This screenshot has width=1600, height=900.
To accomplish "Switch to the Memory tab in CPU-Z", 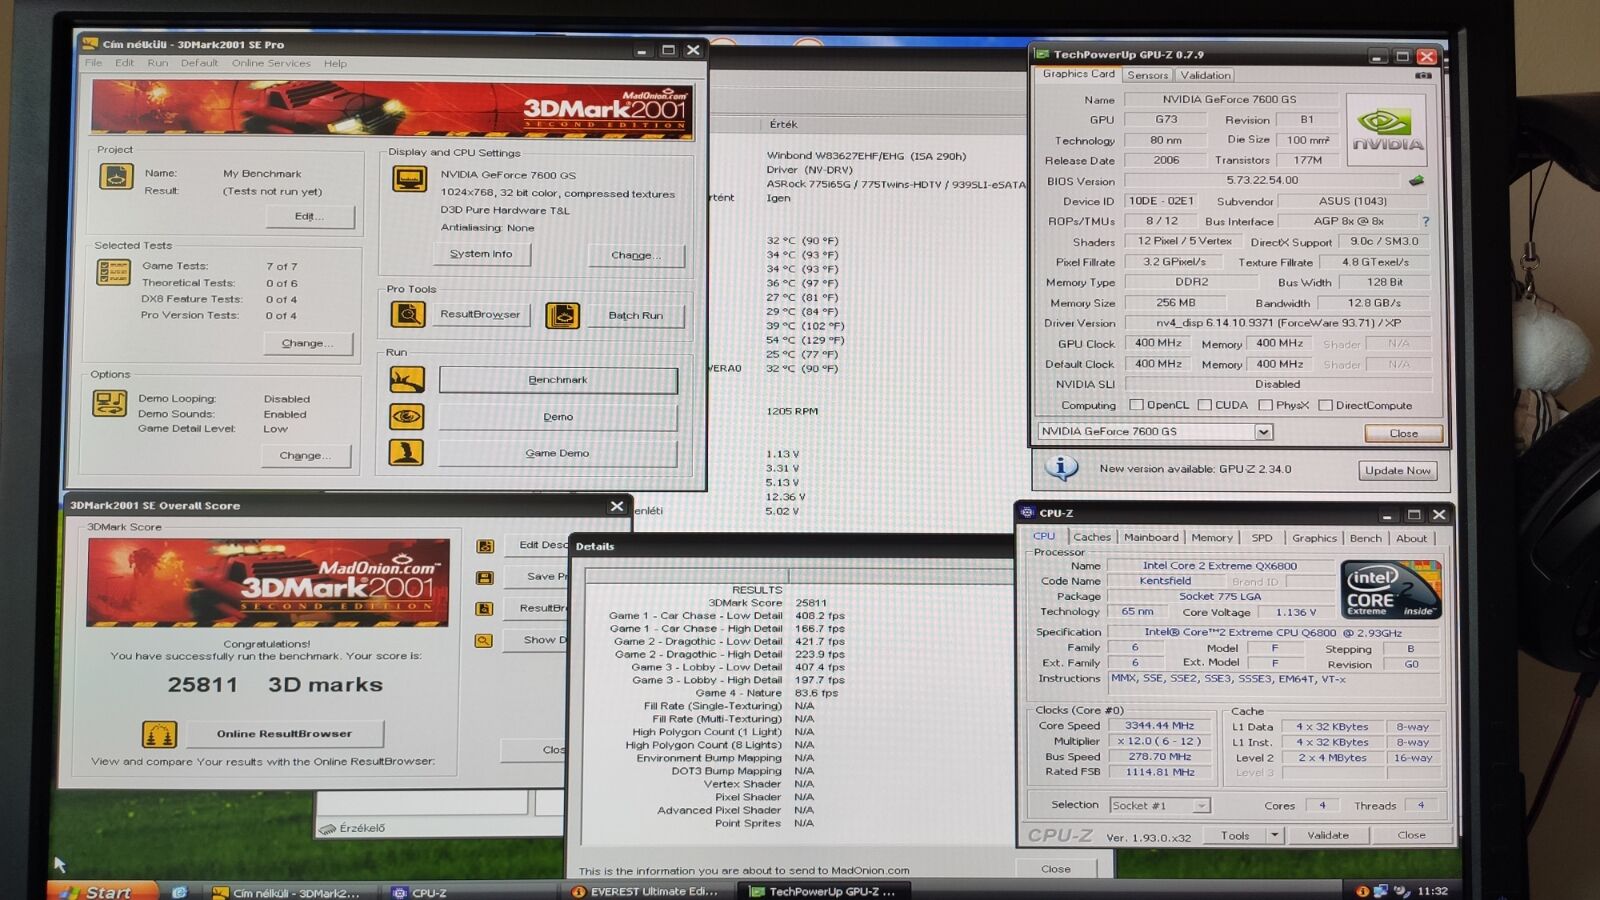I will pos(1211,538).
